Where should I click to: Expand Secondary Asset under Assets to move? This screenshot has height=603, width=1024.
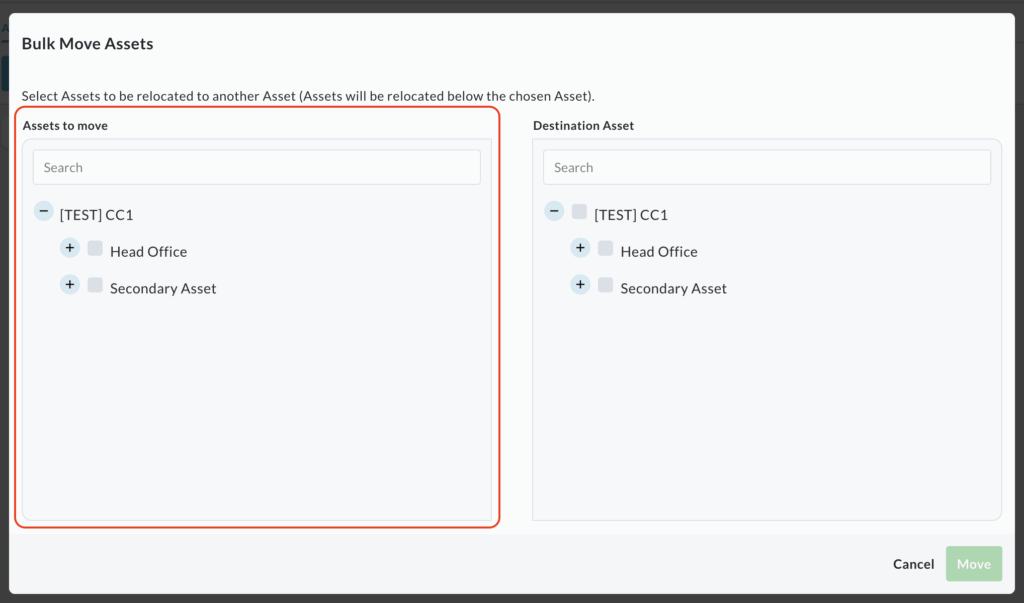(69, 285)
